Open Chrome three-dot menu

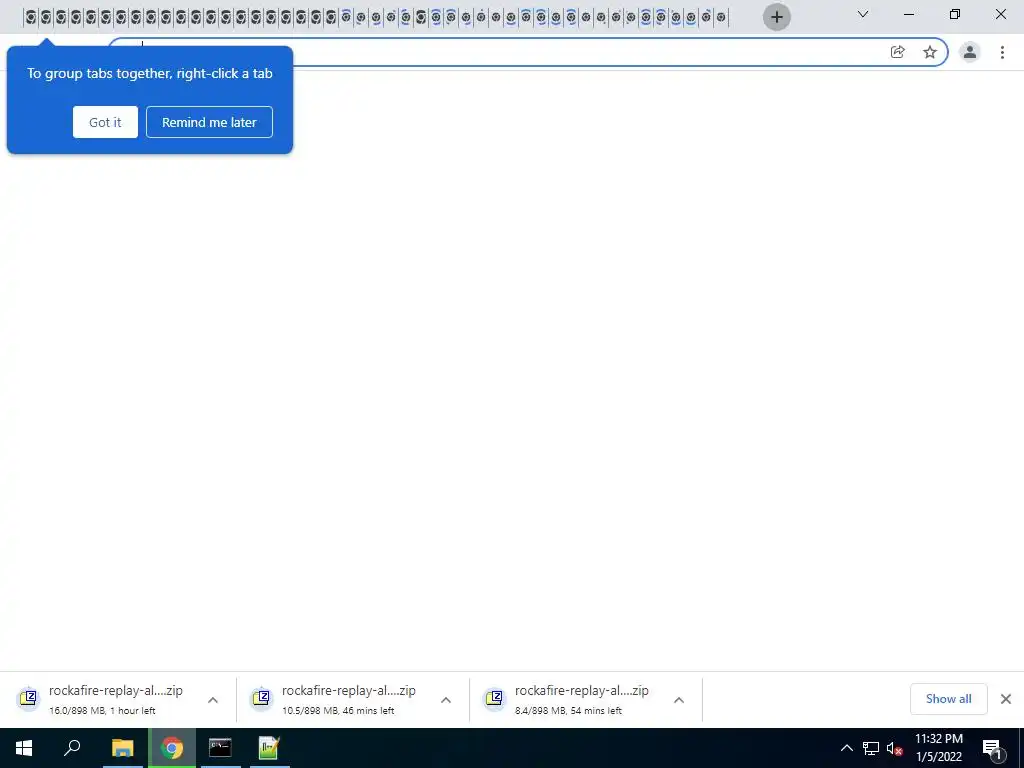[1002, 52]
